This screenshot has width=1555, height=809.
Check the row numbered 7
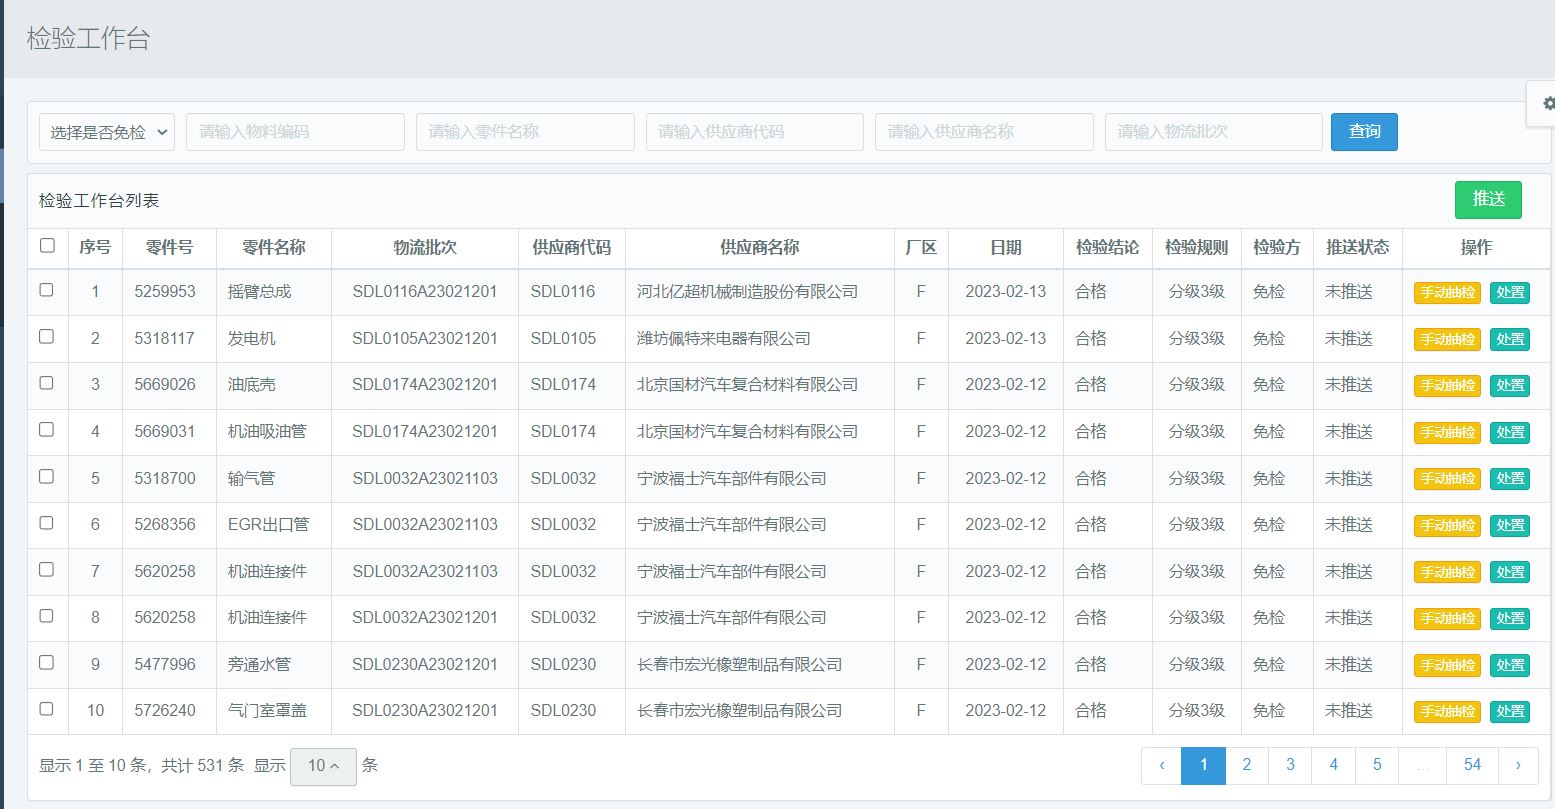(x=46, y=570)
